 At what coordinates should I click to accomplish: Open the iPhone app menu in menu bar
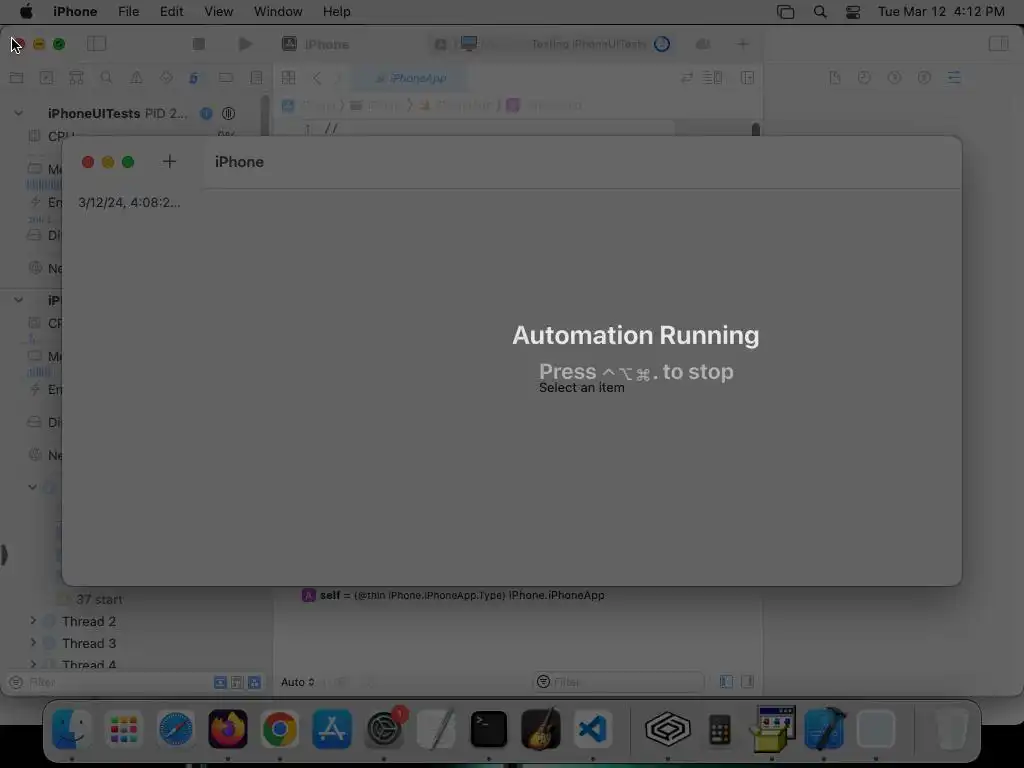74,12
